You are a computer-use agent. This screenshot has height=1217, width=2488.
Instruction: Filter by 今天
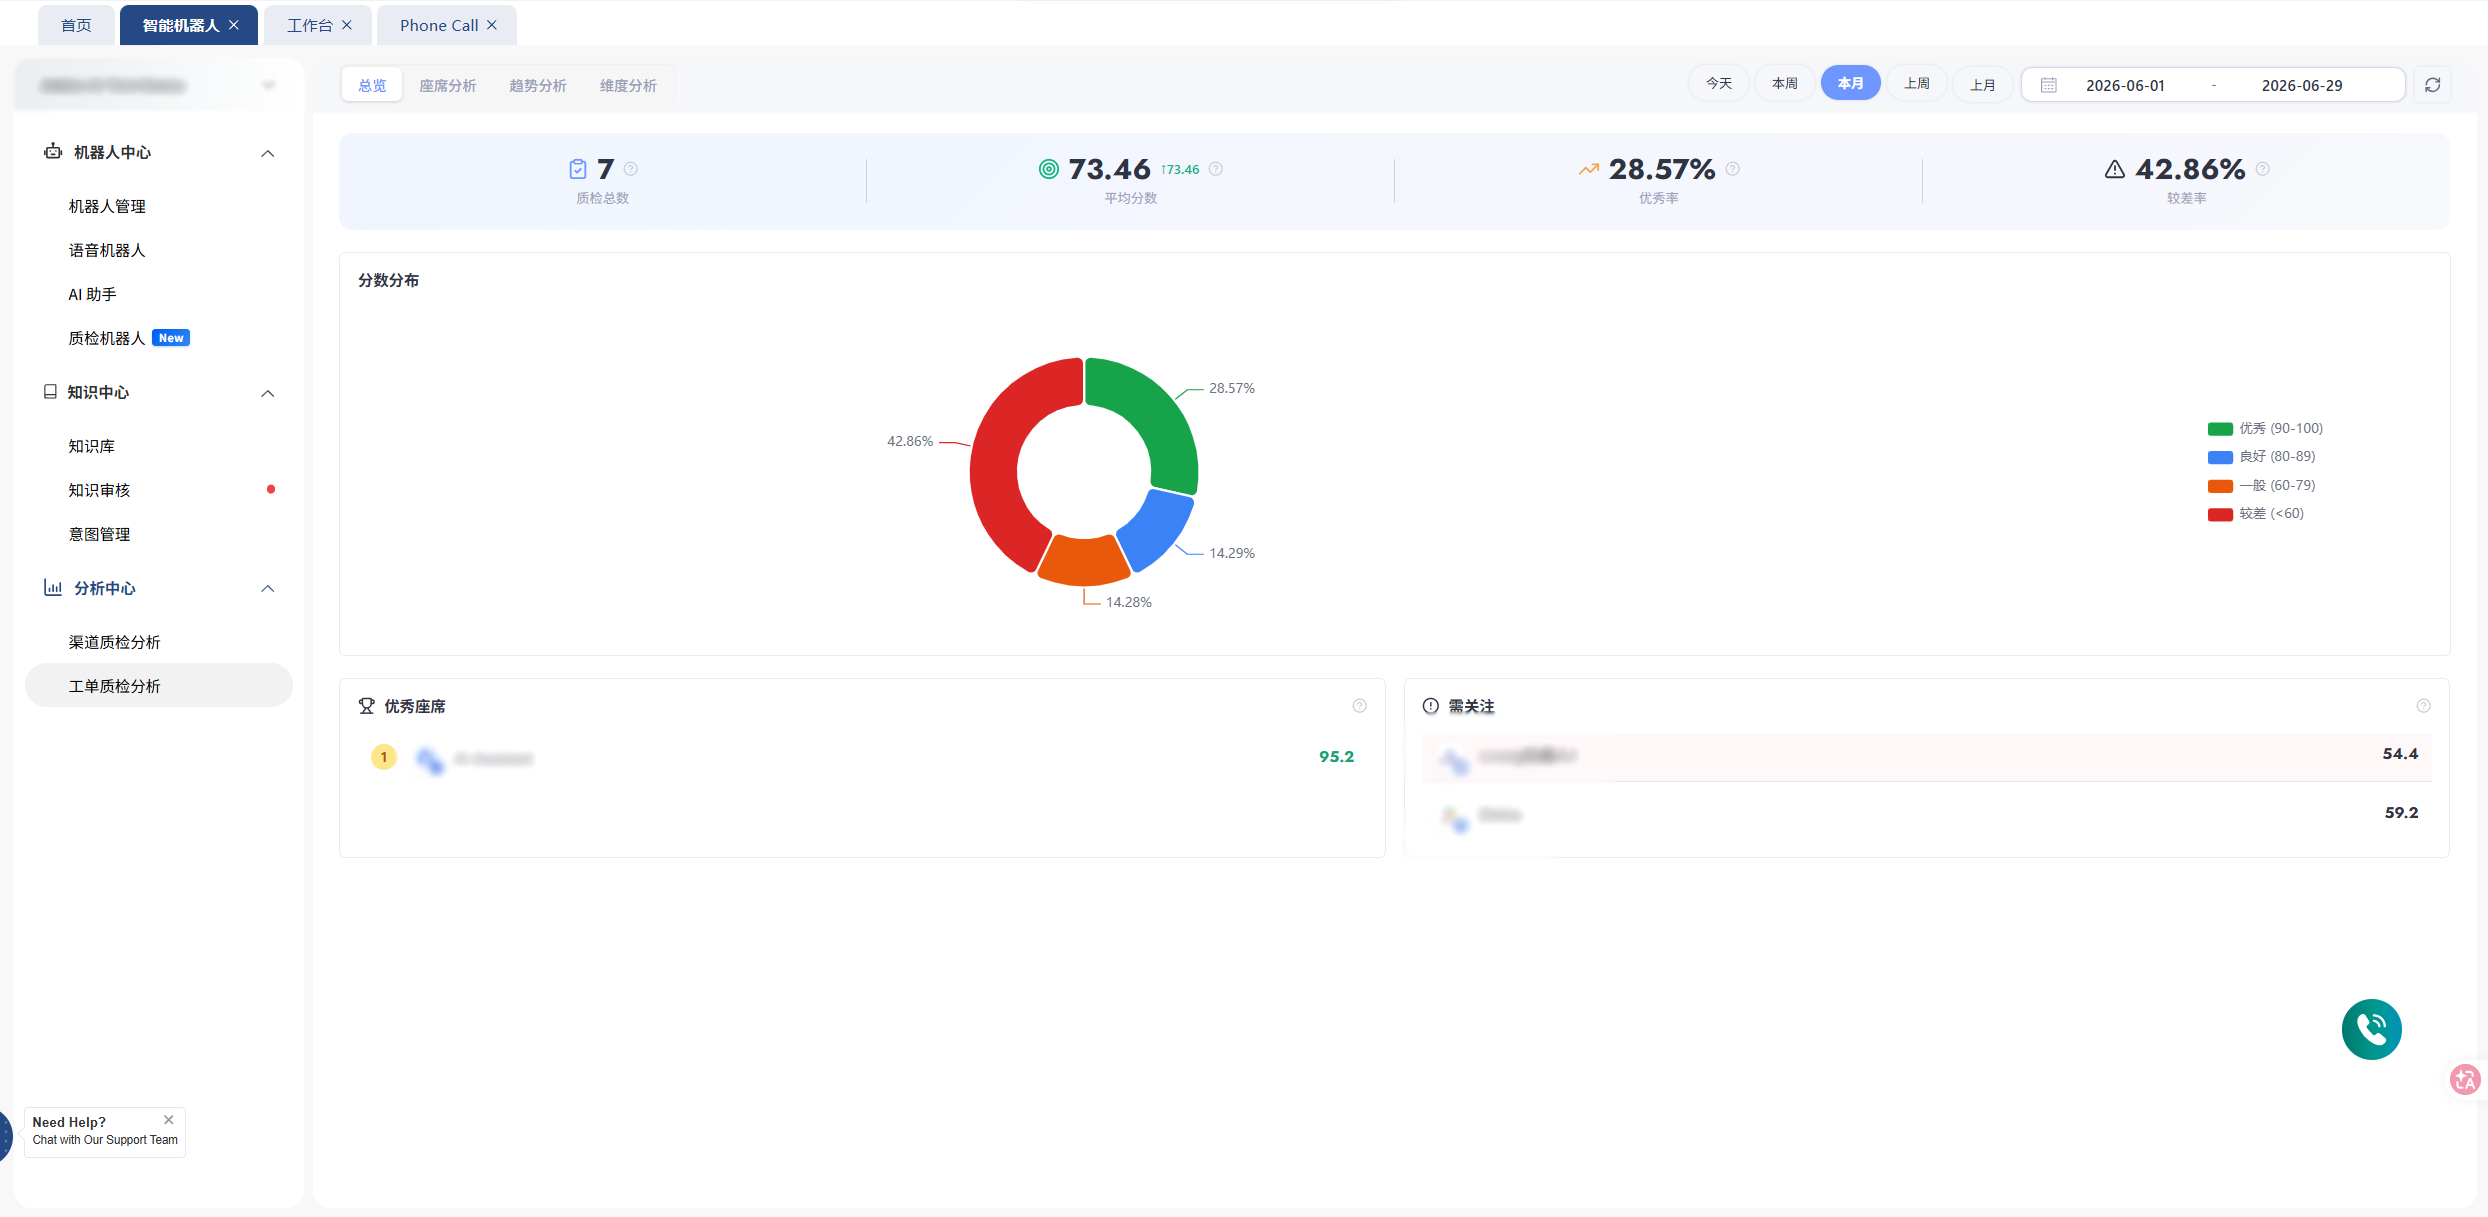[x=1719, y=83]
